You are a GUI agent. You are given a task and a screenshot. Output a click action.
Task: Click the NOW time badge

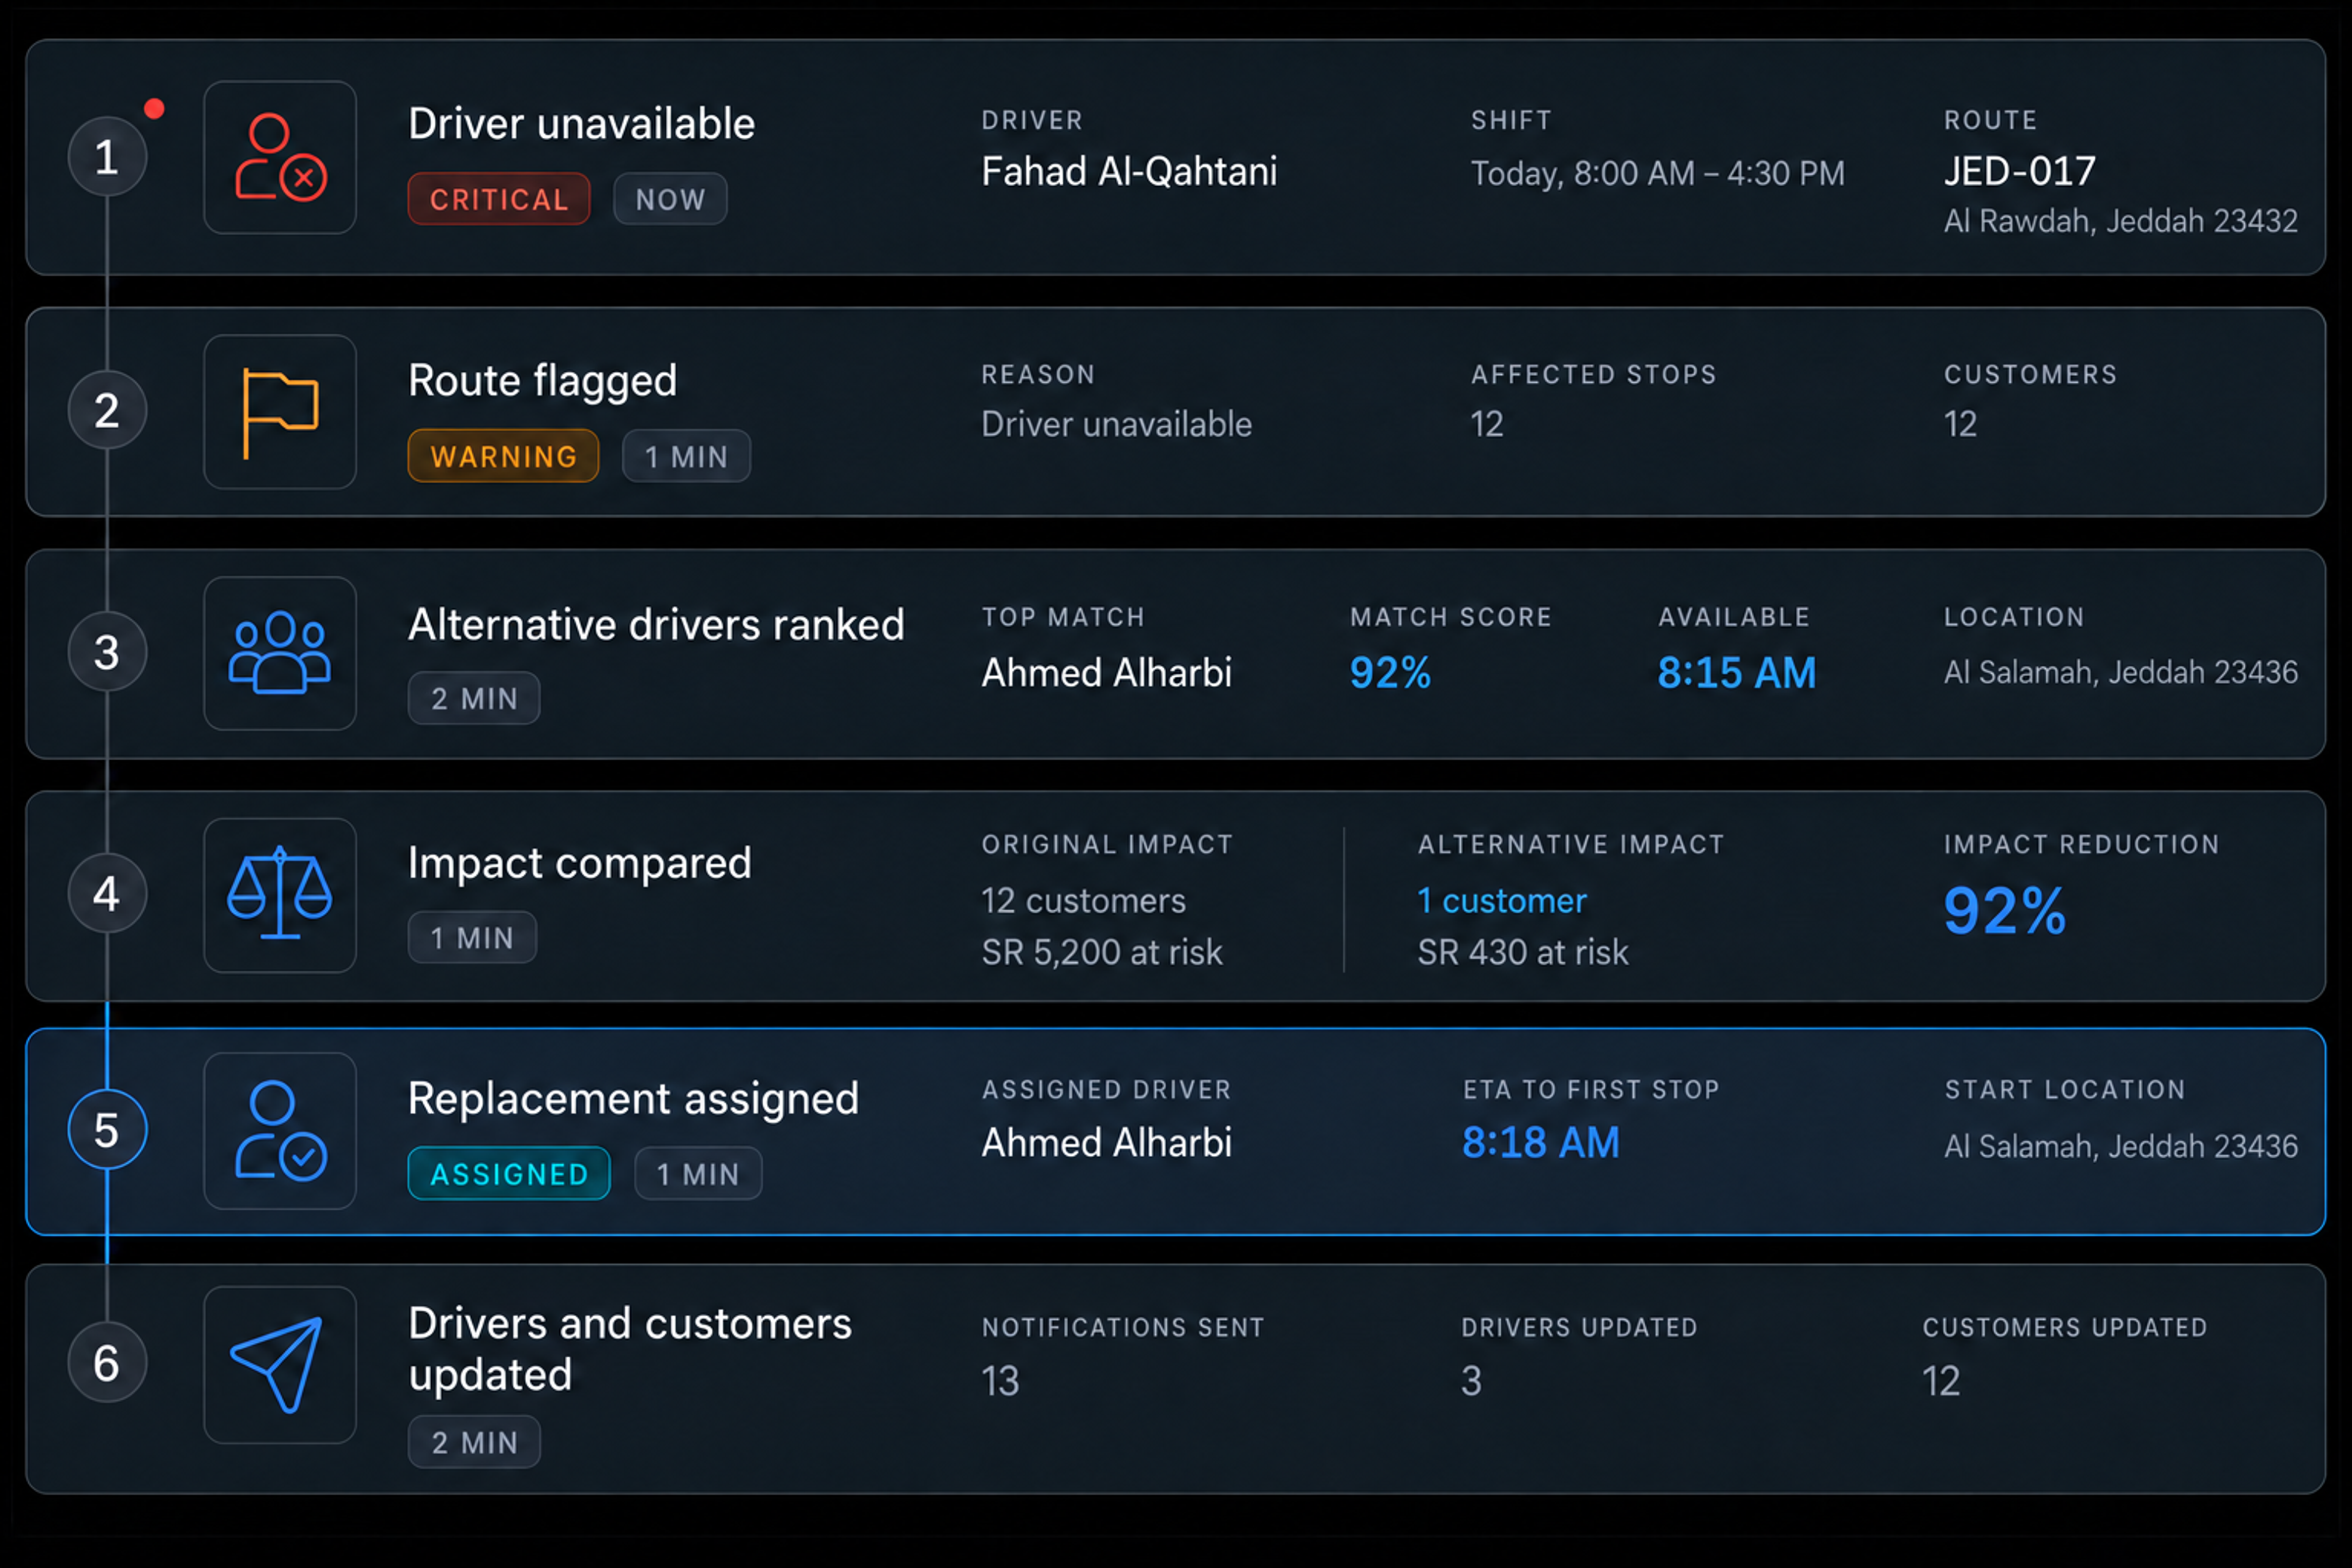click(670, 199)
